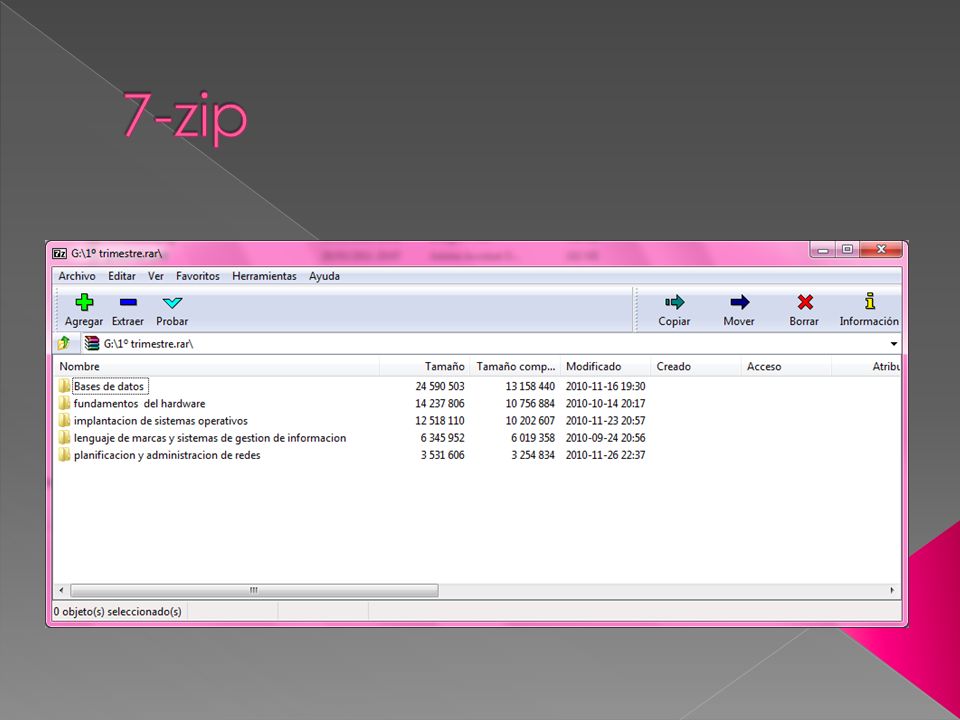Image resolution: width=960 pixels, height=720 pixels.
Task: Select 'fundamentos del hardware' folder name
Action: (x=140, y=403)
